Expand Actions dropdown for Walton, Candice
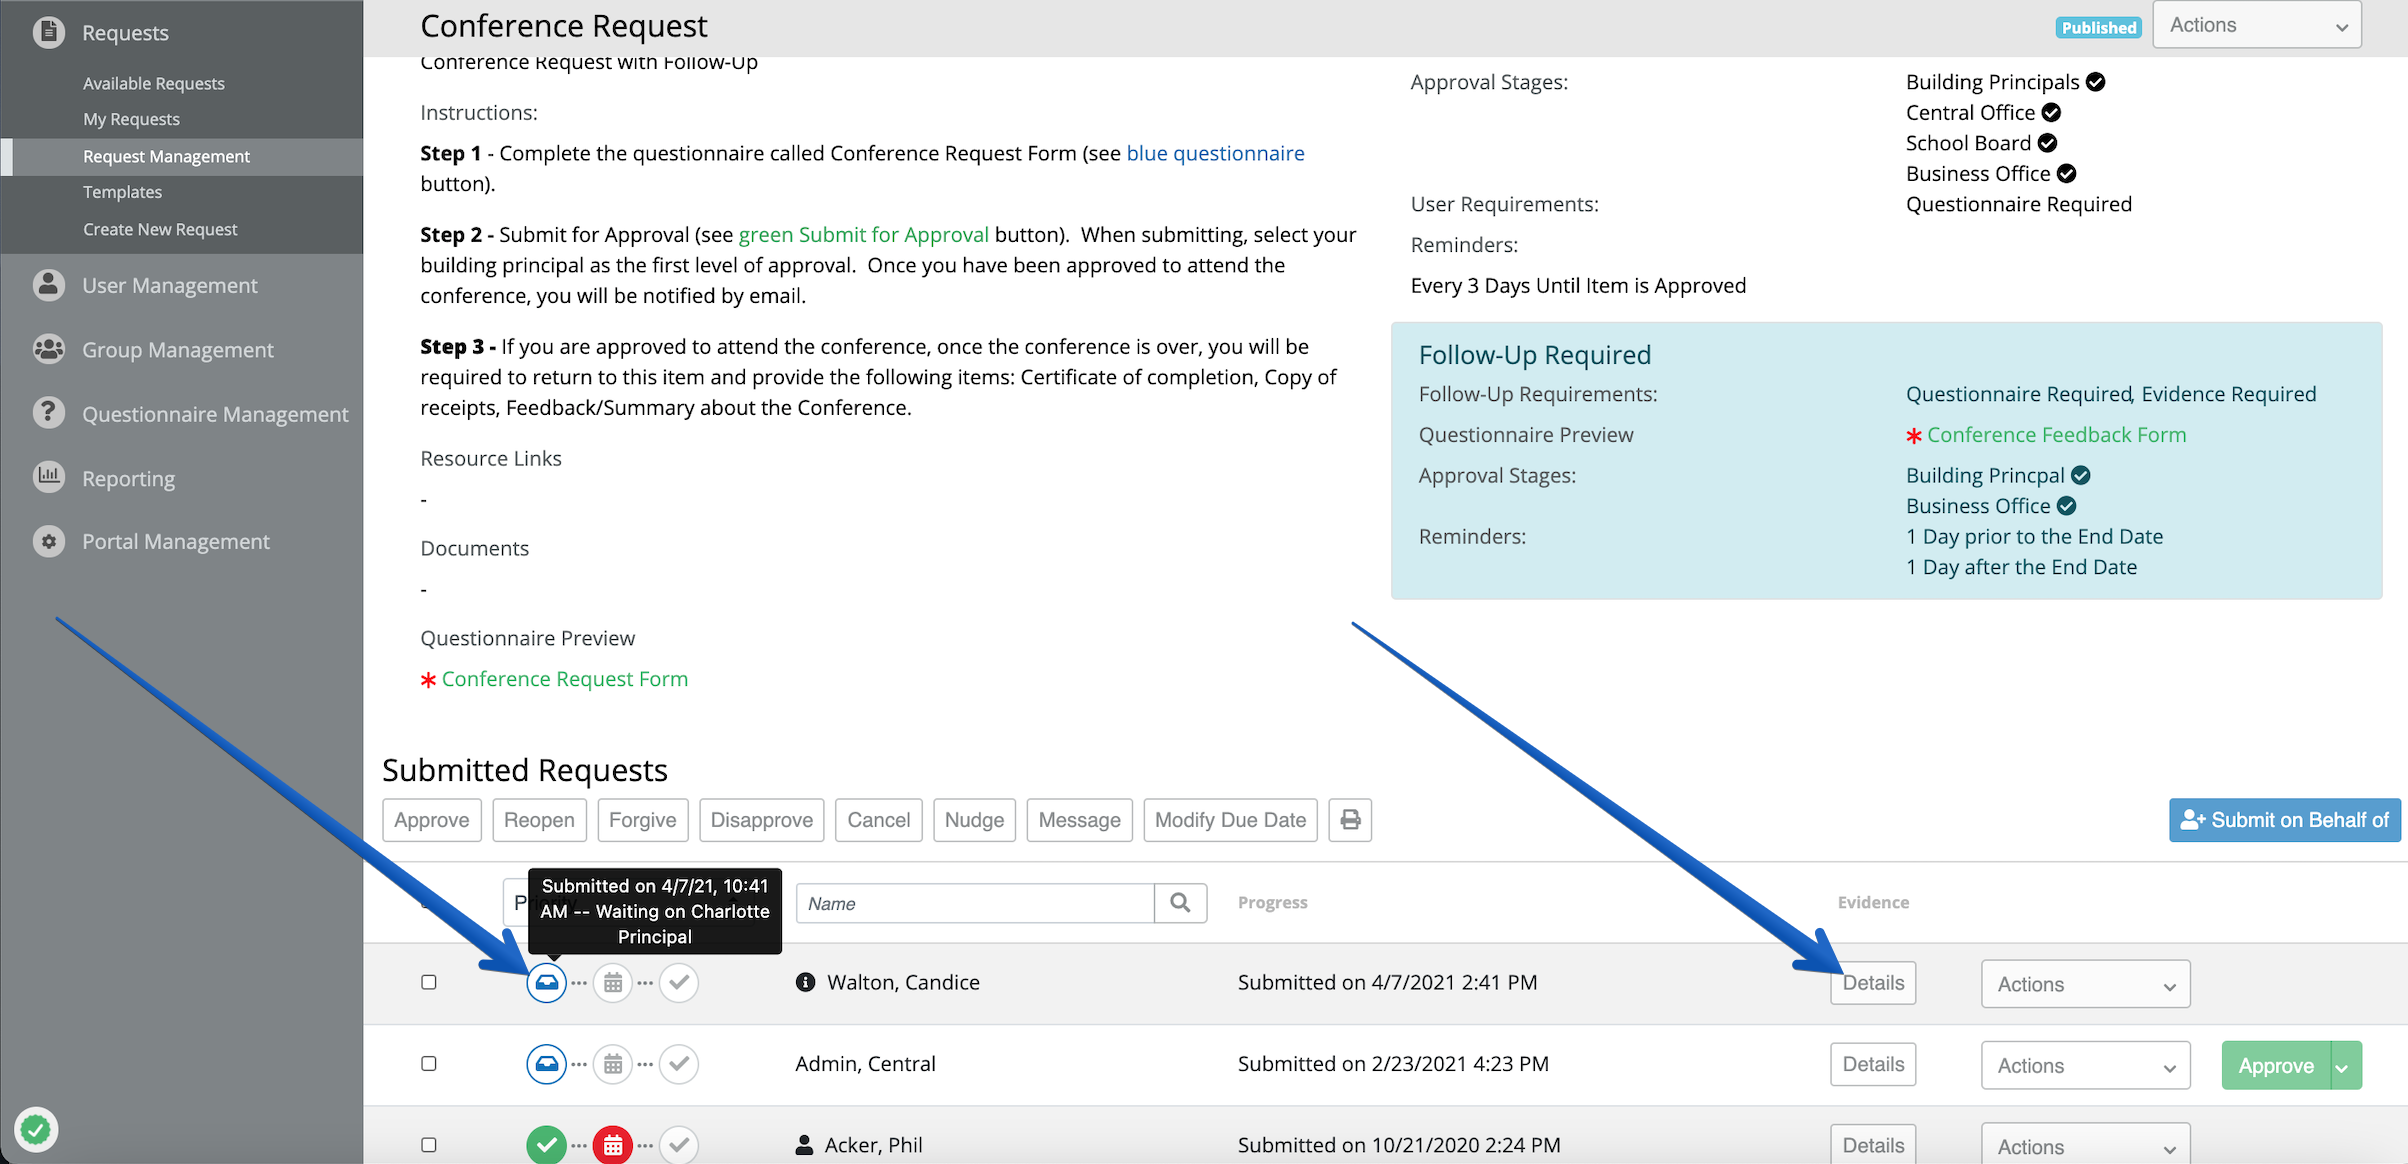Screen dimensions: 2408x1164 (x=2085, y=985)
